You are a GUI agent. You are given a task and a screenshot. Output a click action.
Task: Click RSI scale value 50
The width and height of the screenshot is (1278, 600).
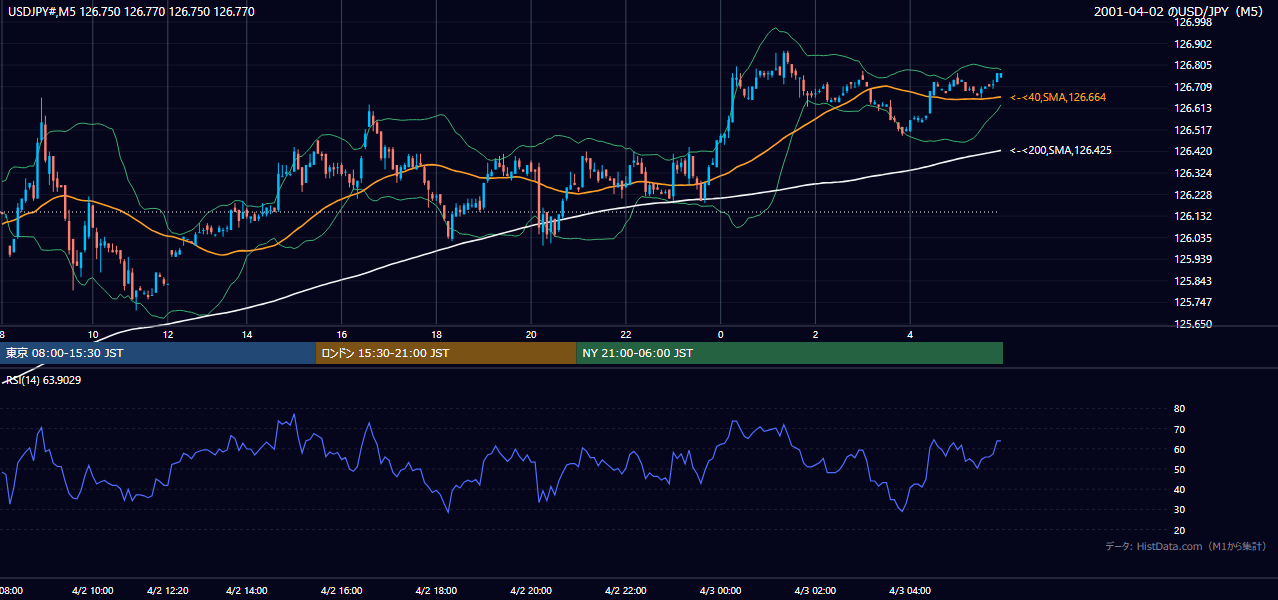(x=1179, y=469)
